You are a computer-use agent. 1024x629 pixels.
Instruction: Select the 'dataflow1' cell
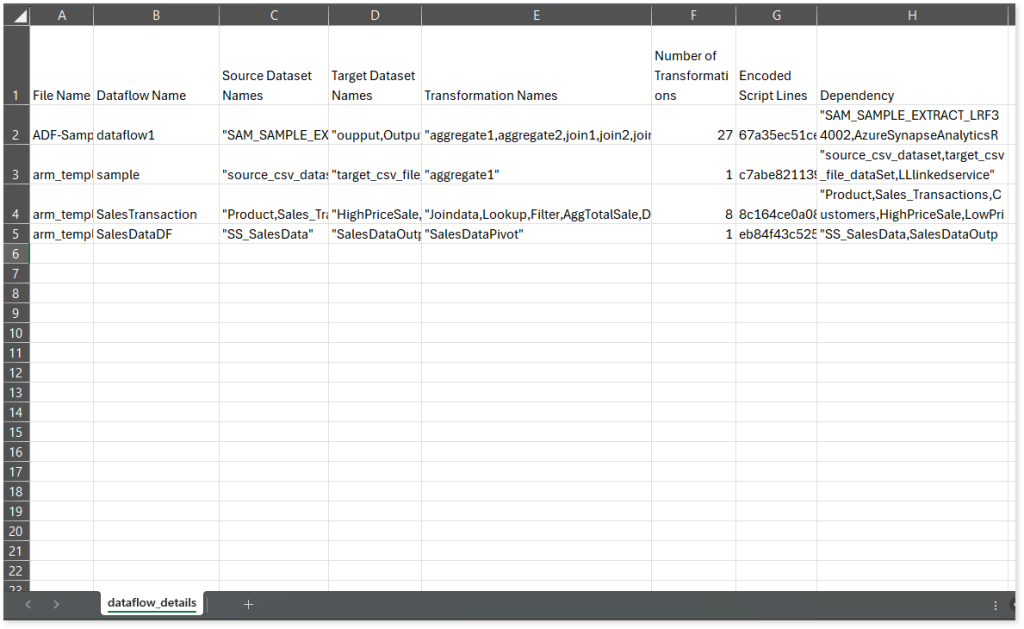(x=156, y=135)
